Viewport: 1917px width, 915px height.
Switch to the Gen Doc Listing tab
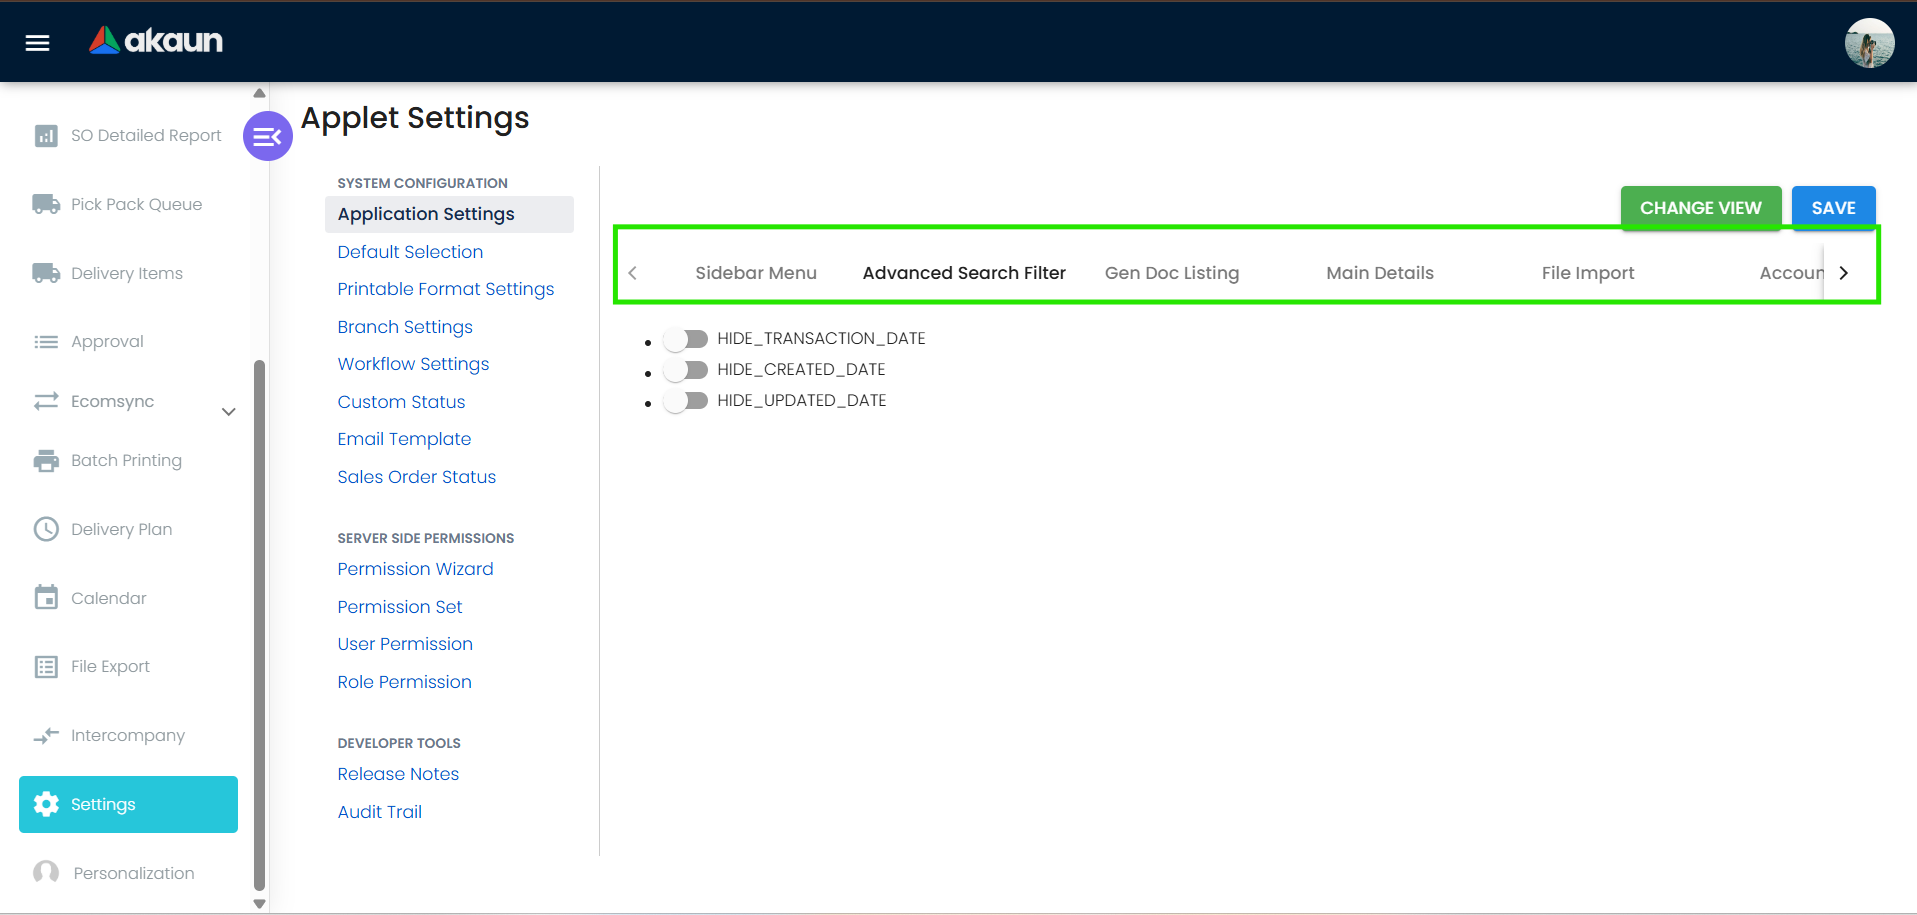[1171, 273]
